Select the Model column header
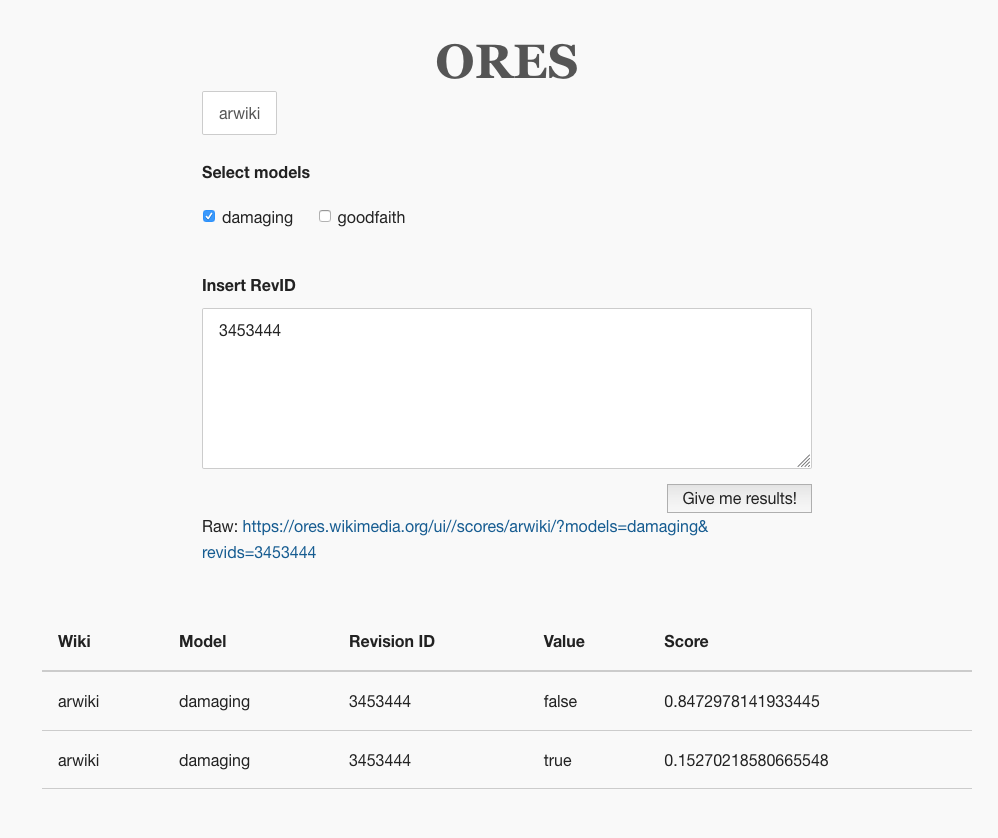The width and height of the screenshot is (998, 838). (202, 641)
